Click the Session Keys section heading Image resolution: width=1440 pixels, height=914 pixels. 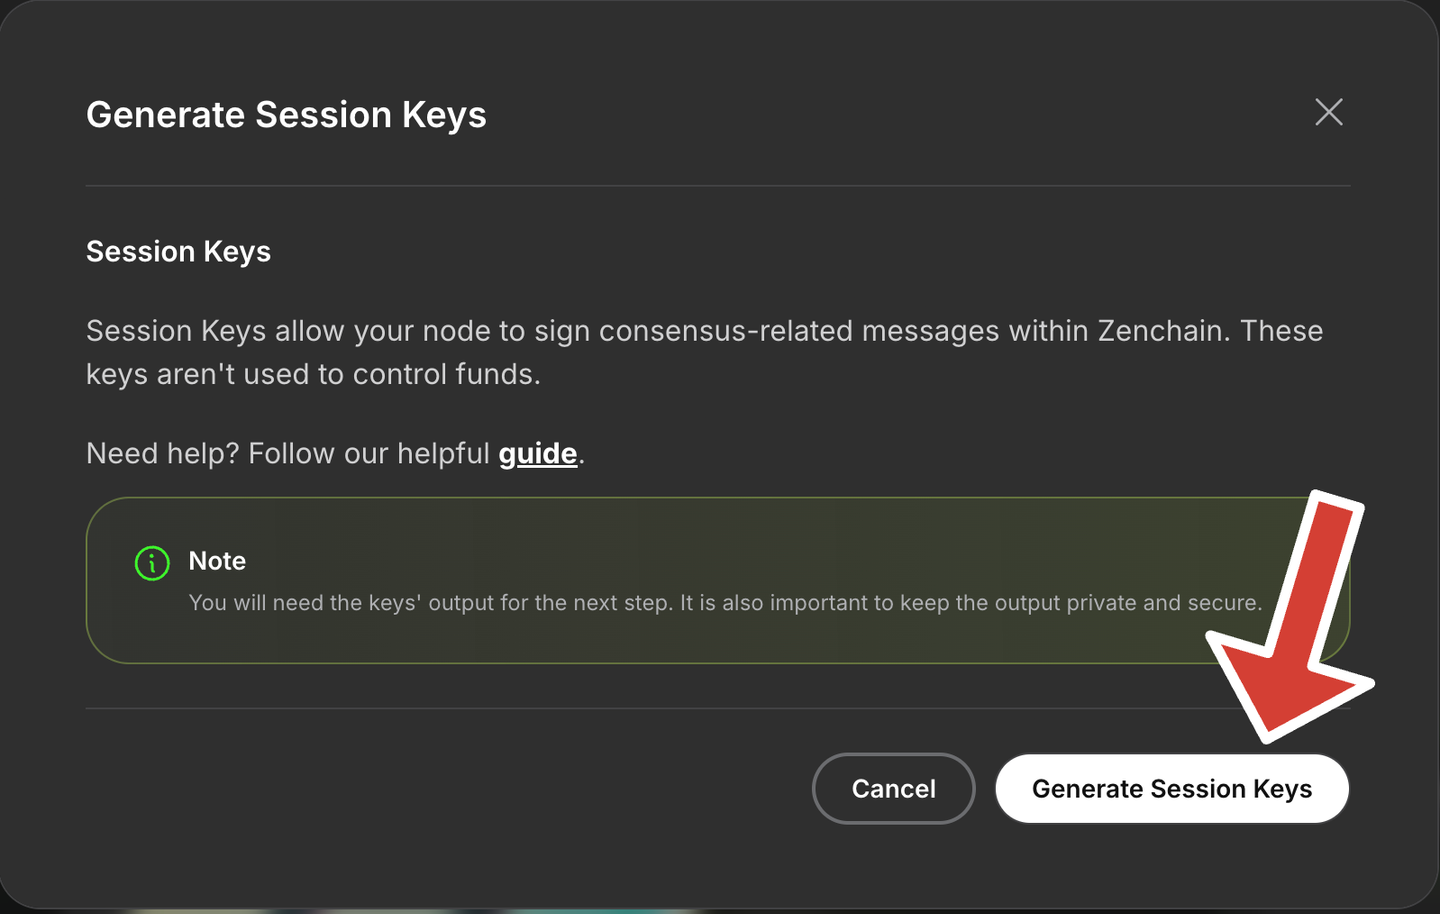point(178,251)
